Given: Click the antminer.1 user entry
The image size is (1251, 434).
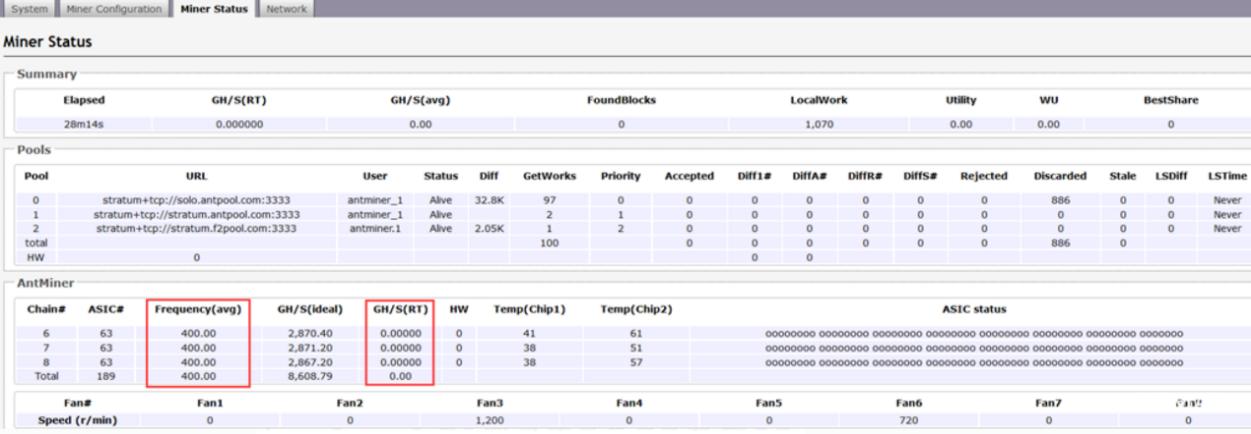Looking at the screenshot, I should [375, 227].
